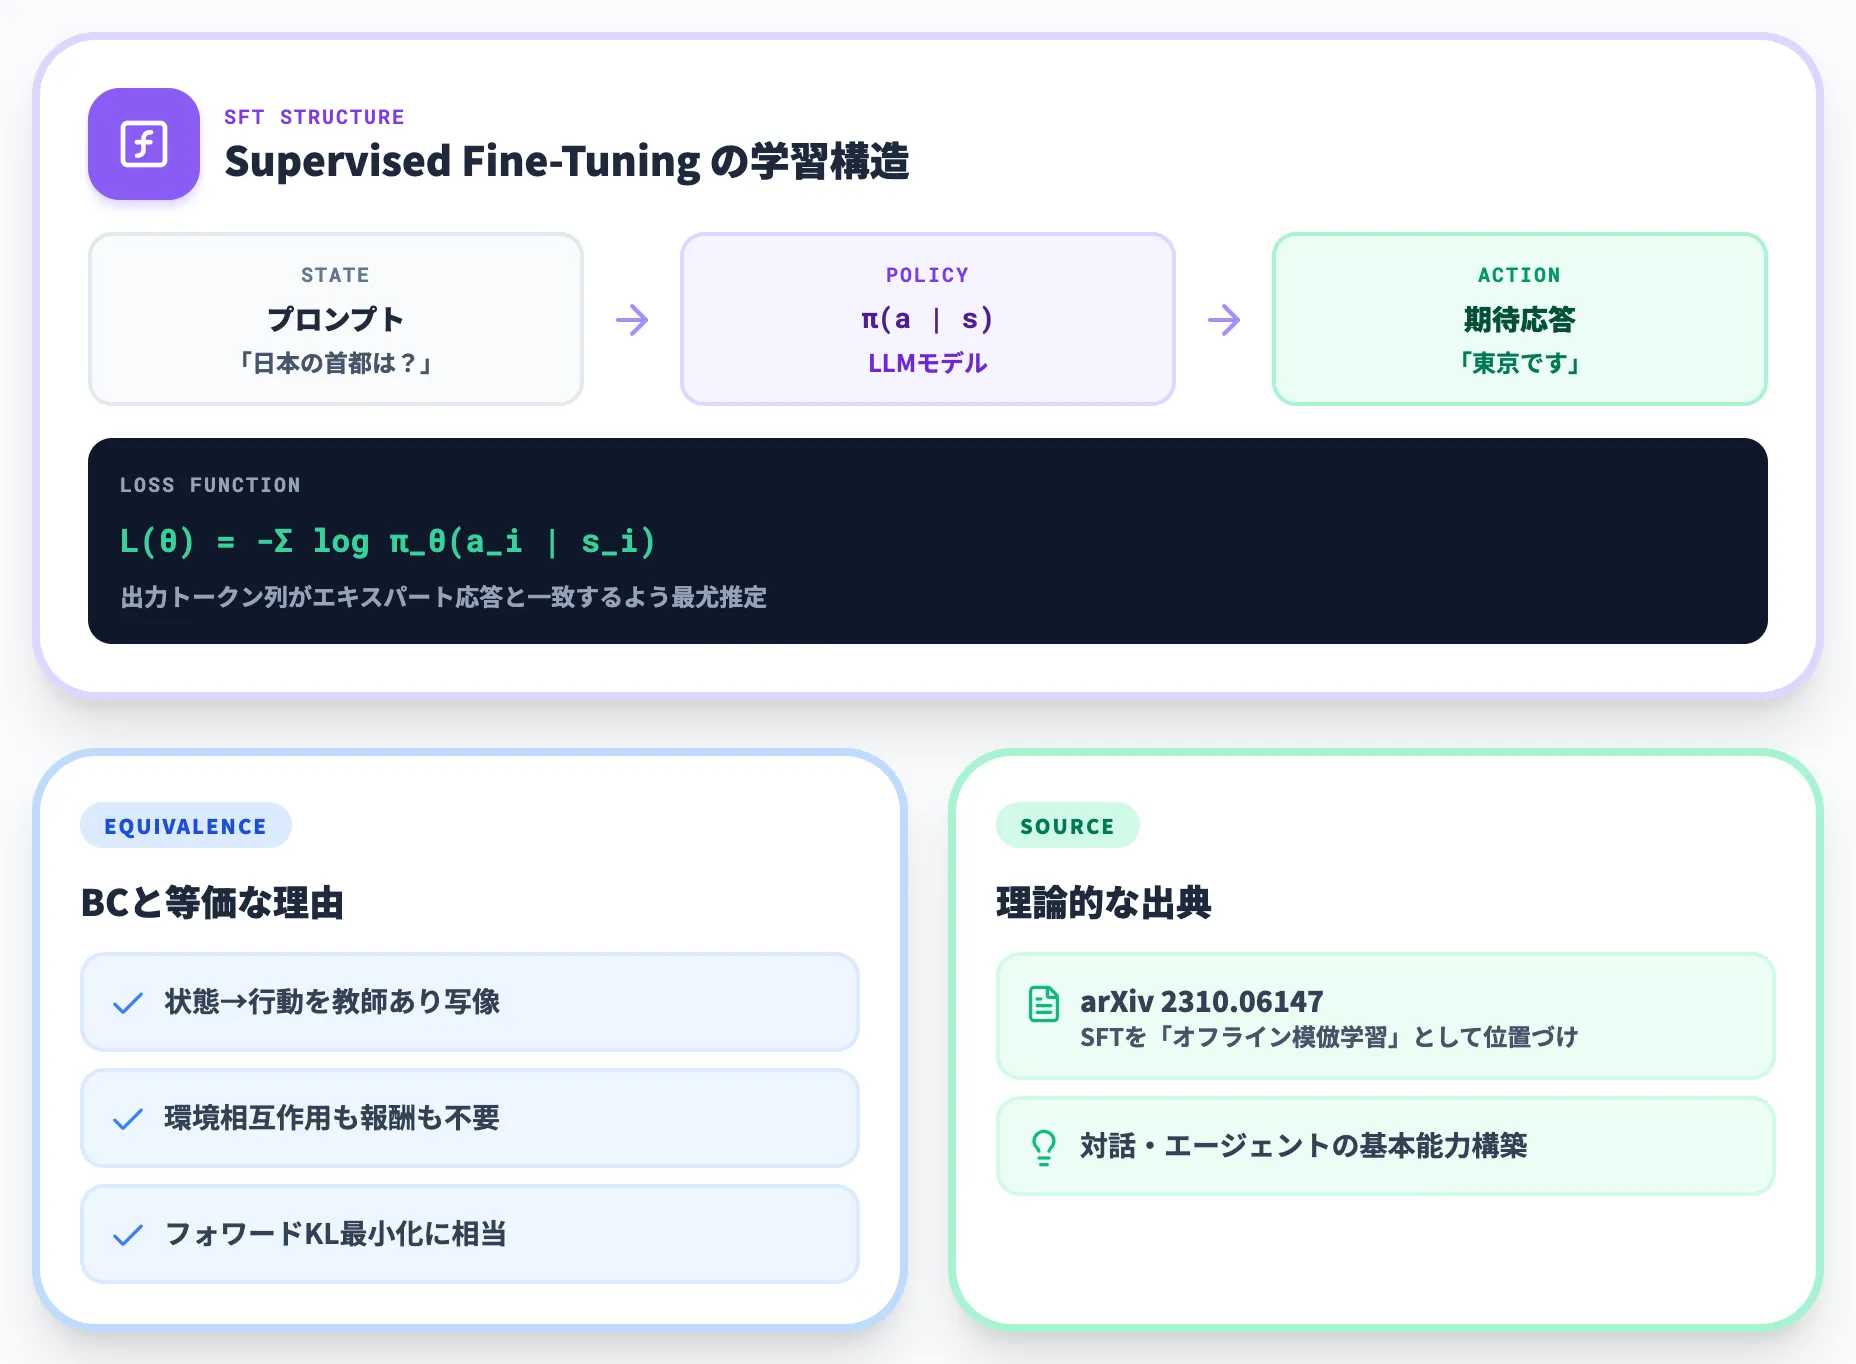This screenshot has height=1364, width=1856.
Task: Click the 「日本の首都は？」 example text
Action: coord(336,363)
